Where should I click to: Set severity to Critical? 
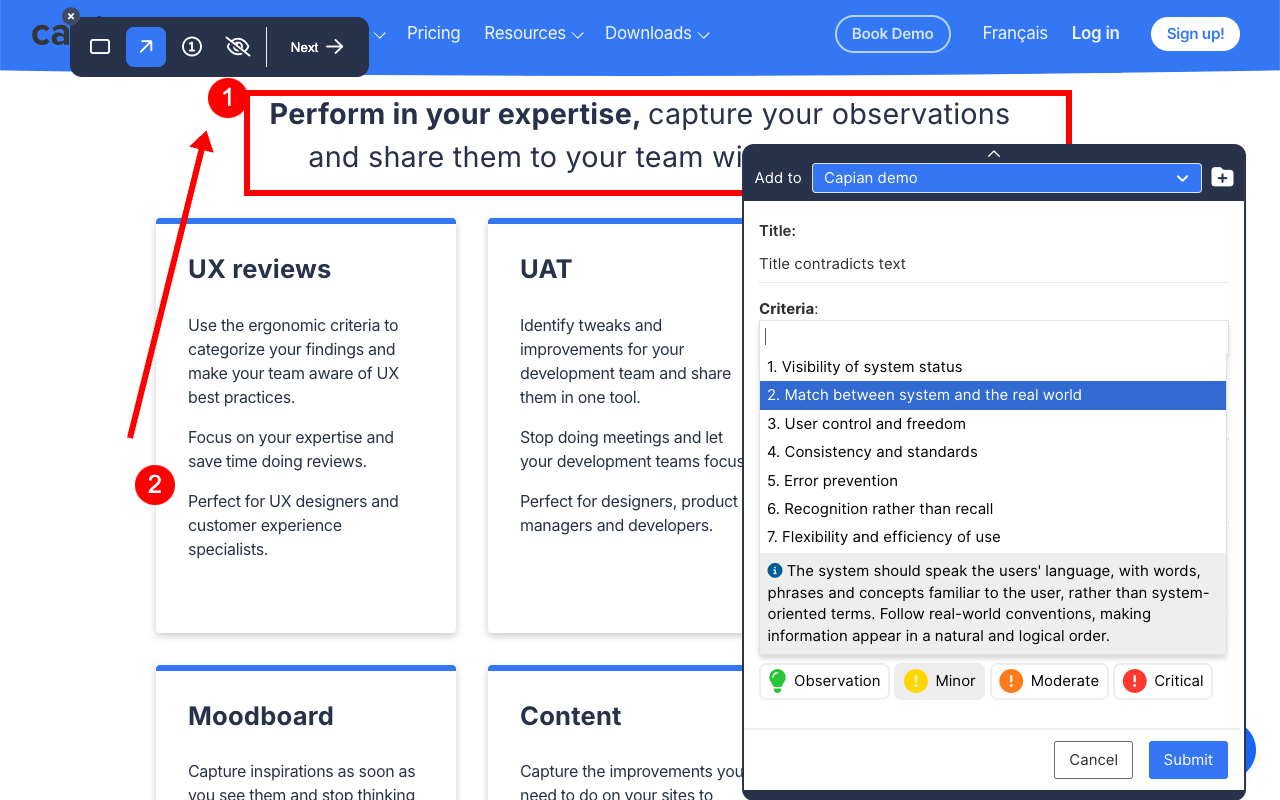tap(1163, 681)
